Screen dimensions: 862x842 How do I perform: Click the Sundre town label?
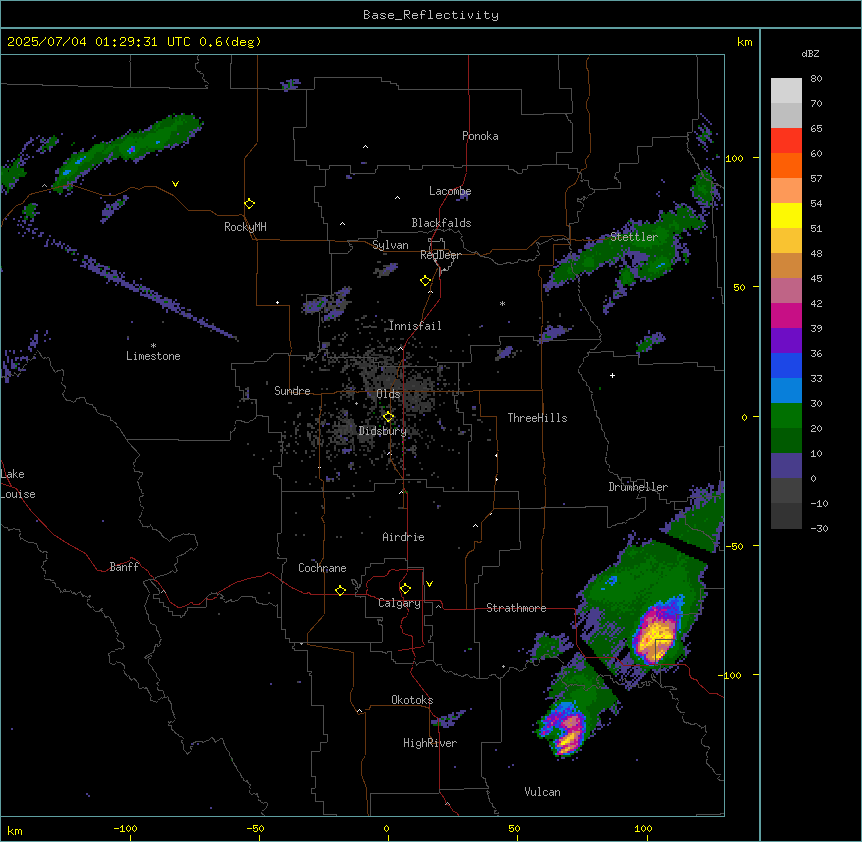(292, 391)
